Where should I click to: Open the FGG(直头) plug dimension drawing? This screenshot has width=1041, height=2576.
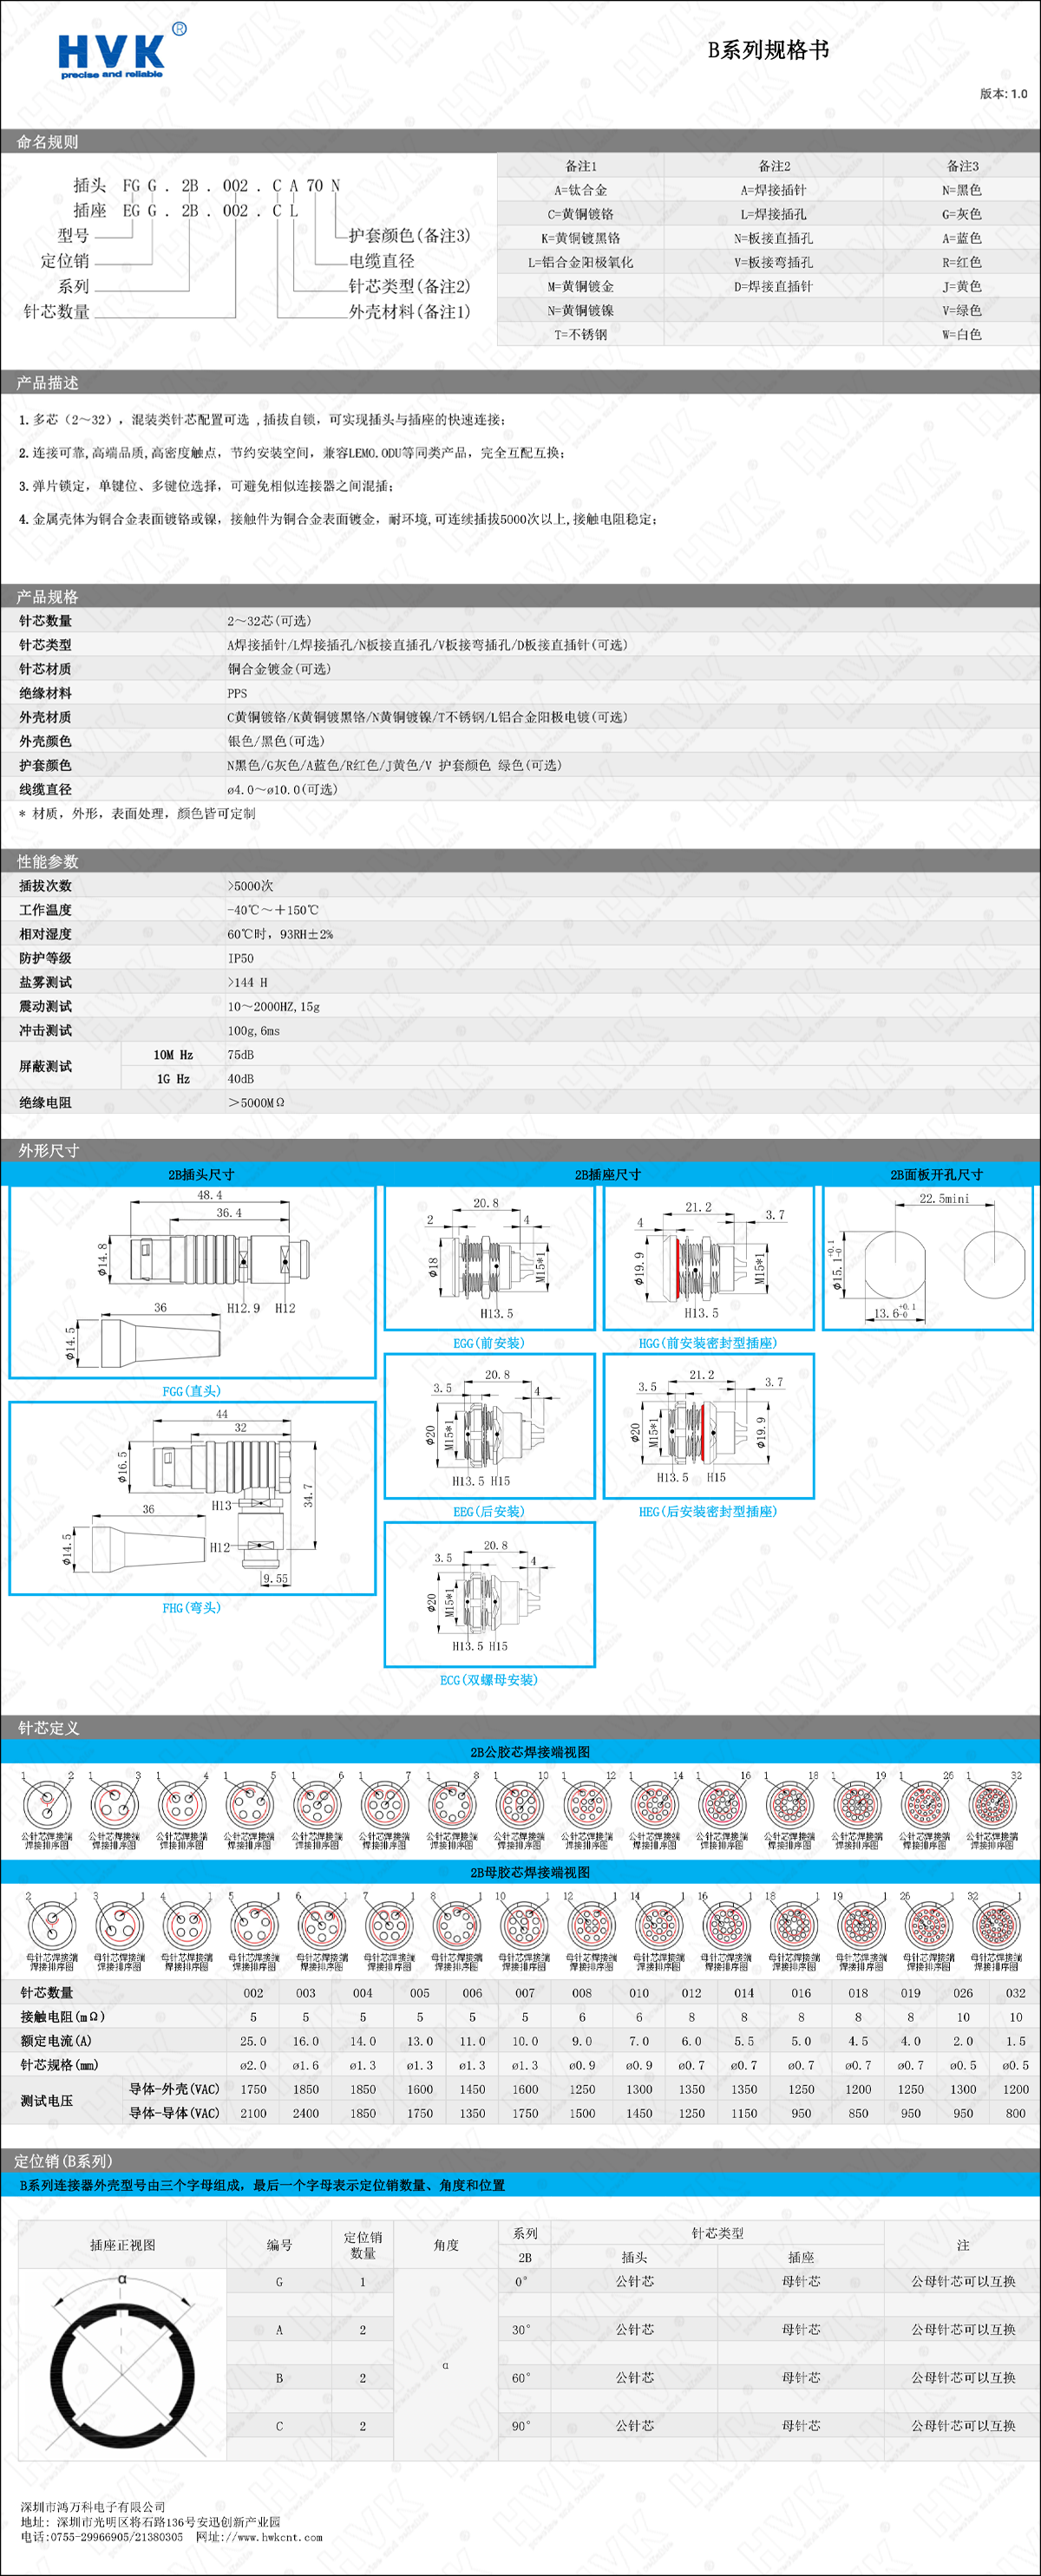point(192,1282)
